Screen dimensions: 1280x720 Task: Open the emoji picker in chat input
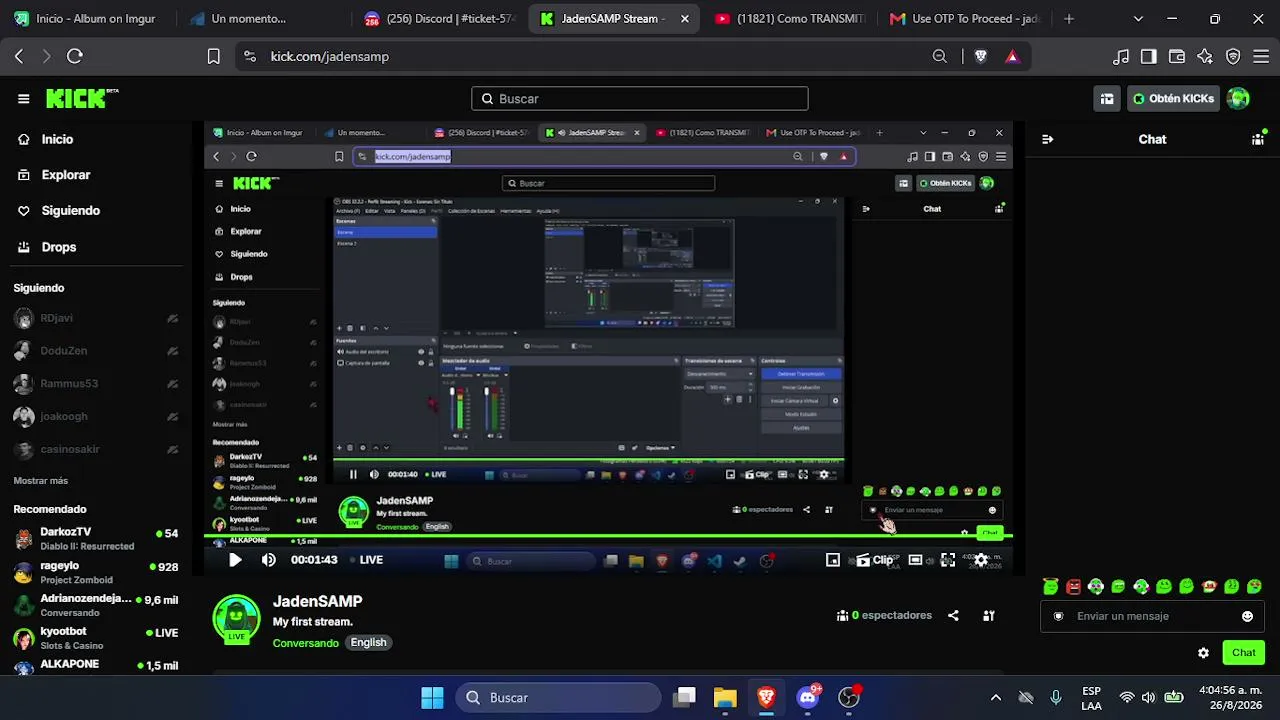pos(1247,616)
